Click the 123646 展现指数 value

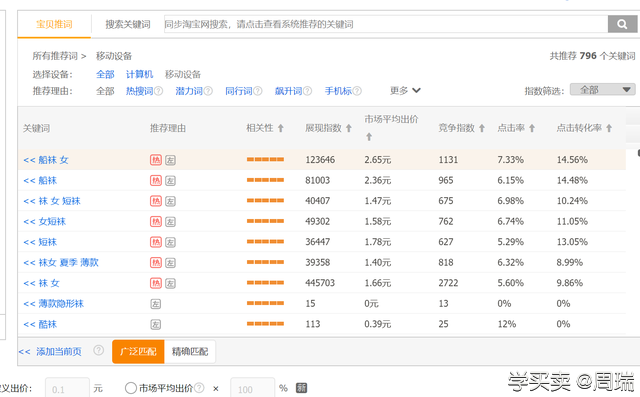pyautogui.click(x=320, y=160)
